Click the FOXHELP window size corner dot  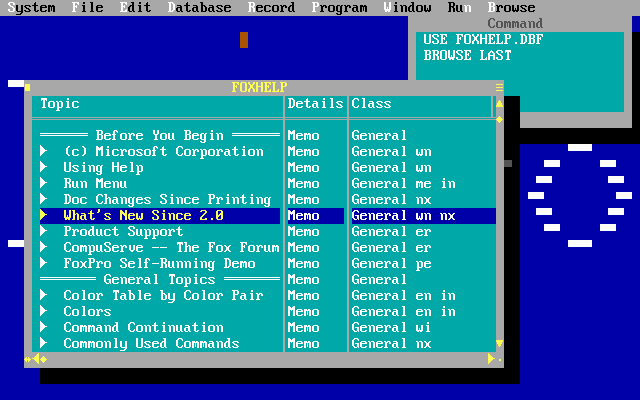(x=500, y=360)
